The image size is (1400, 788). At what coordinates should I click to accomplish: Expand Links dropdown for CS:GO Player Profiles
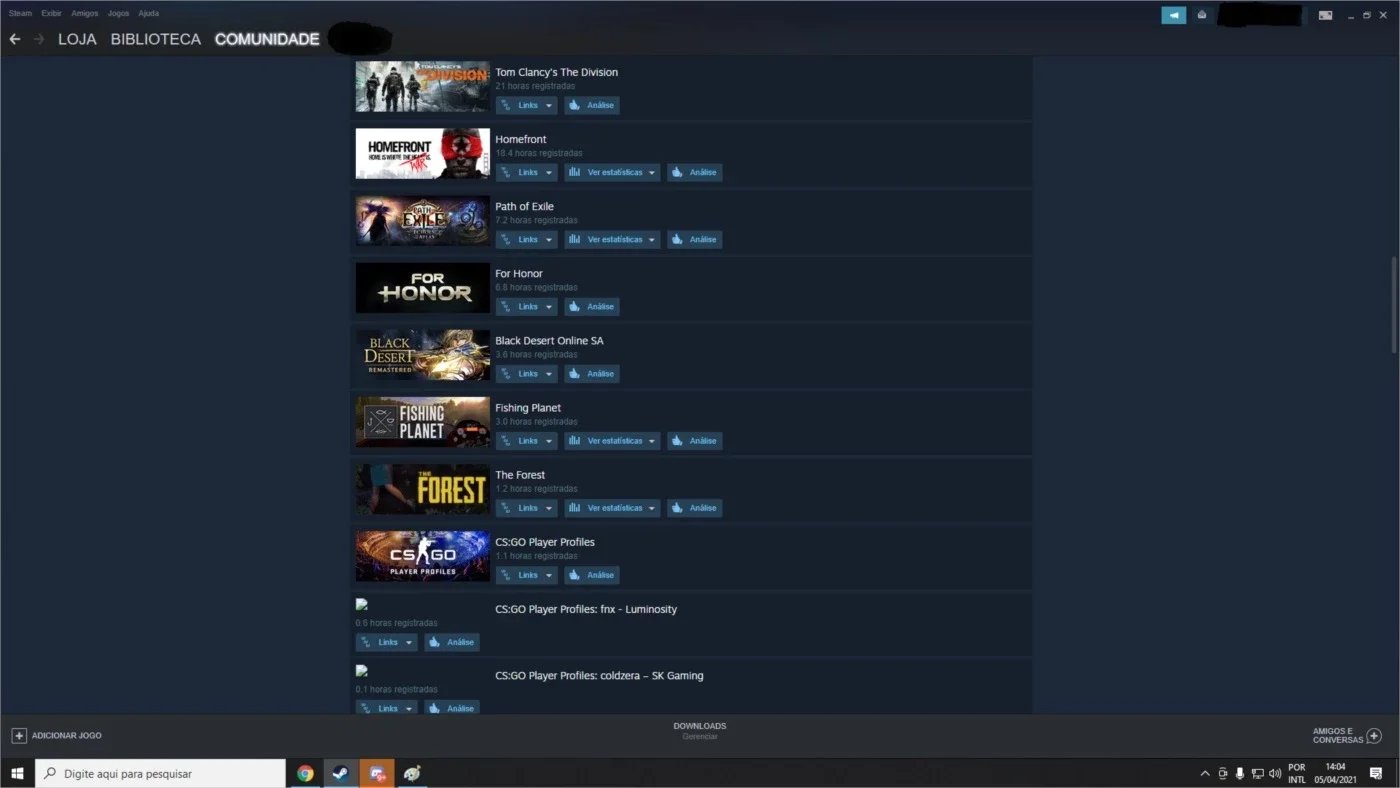(x=526, y=574)
